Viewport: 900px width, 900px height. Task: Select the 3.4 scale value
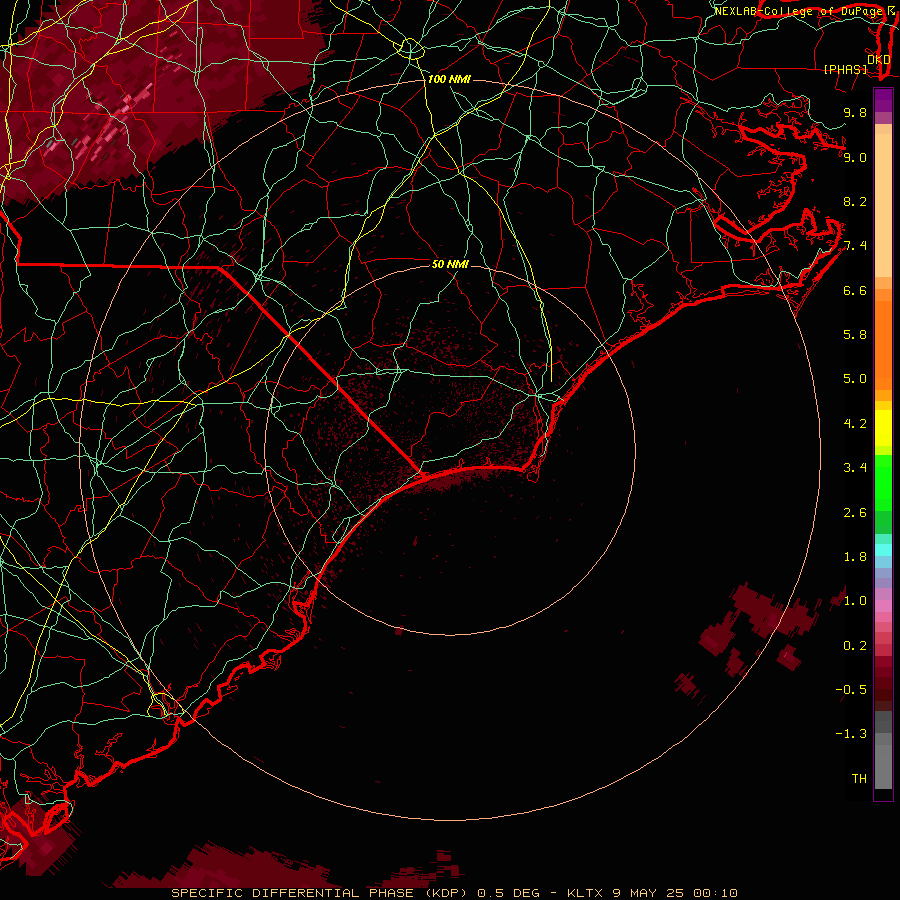pyautogui.click(x=855, y=468)
